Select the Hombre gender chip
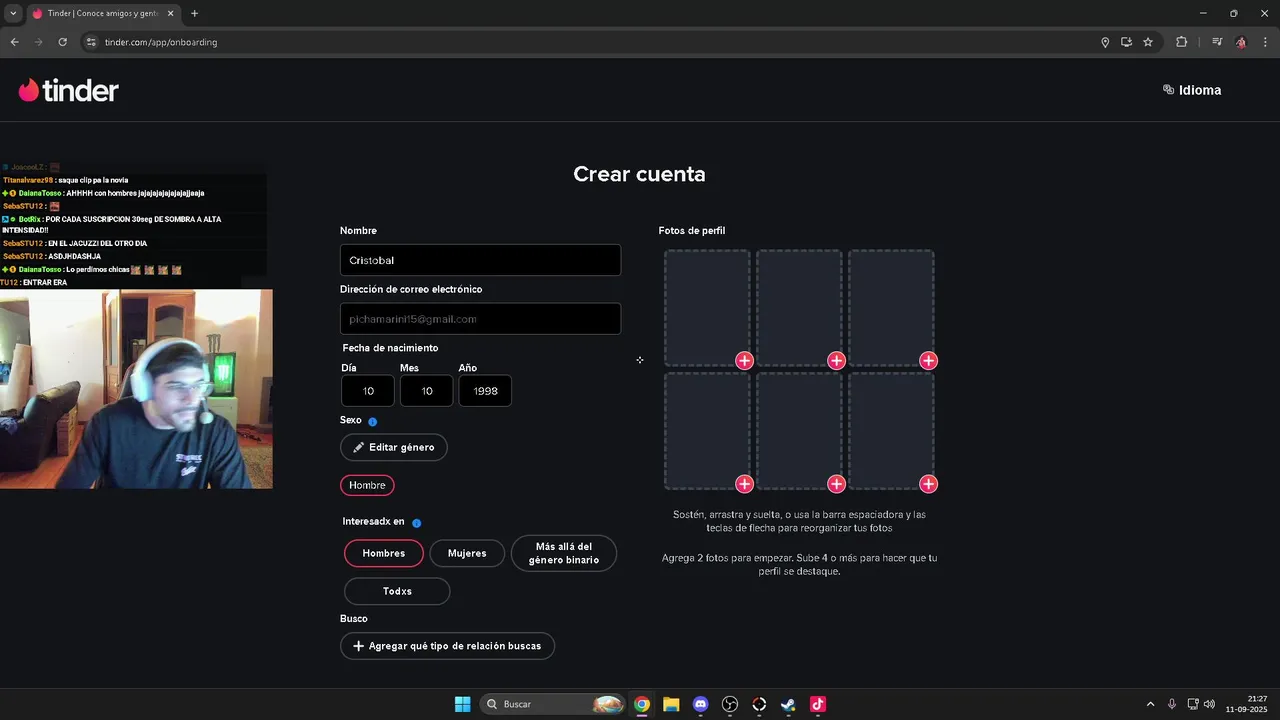The height and width of the screenshot is (720, 1280). click(367, 485)
